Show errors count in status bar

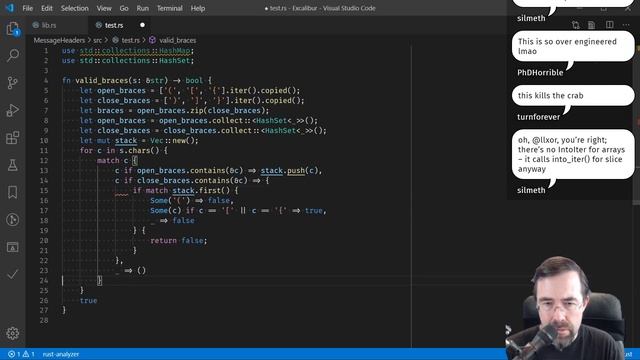tap(14, 354)
